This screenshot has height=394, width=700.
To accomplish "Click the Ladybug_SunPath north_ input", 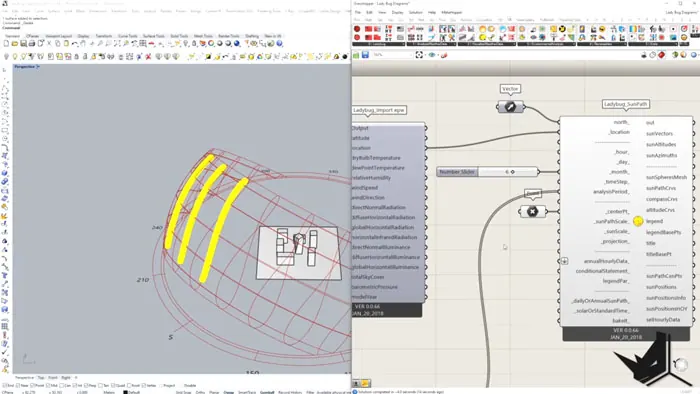I will [621, 122].
